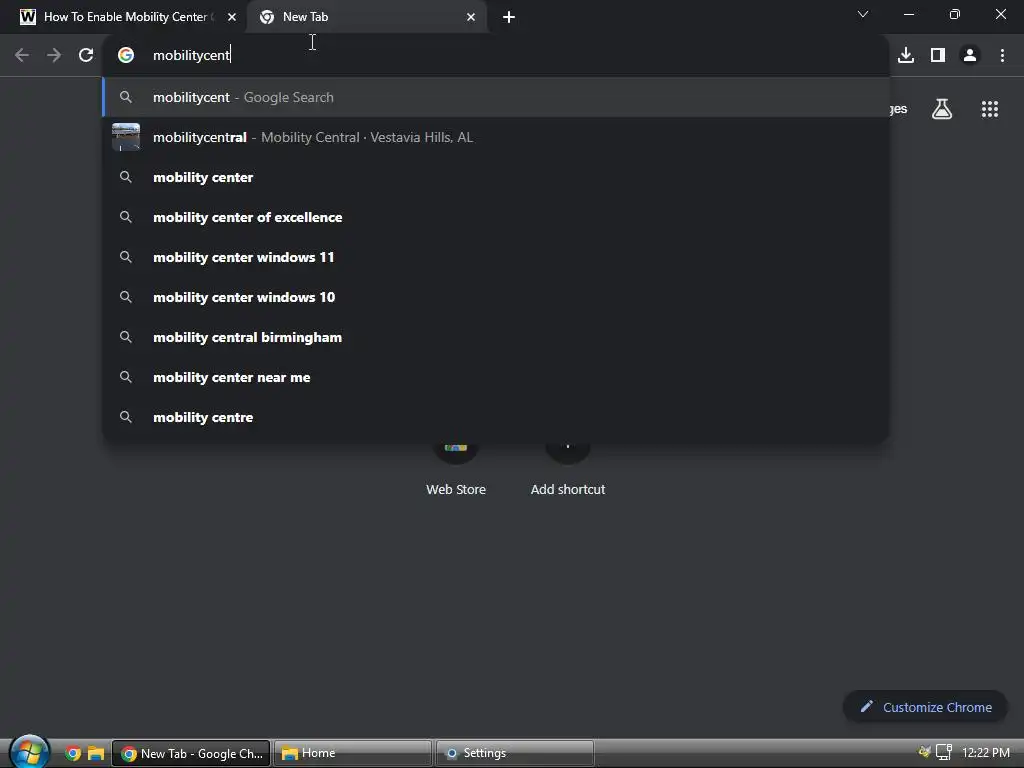
Task: Select 'mobility center near me' suggestion
Action: (496, 377)
